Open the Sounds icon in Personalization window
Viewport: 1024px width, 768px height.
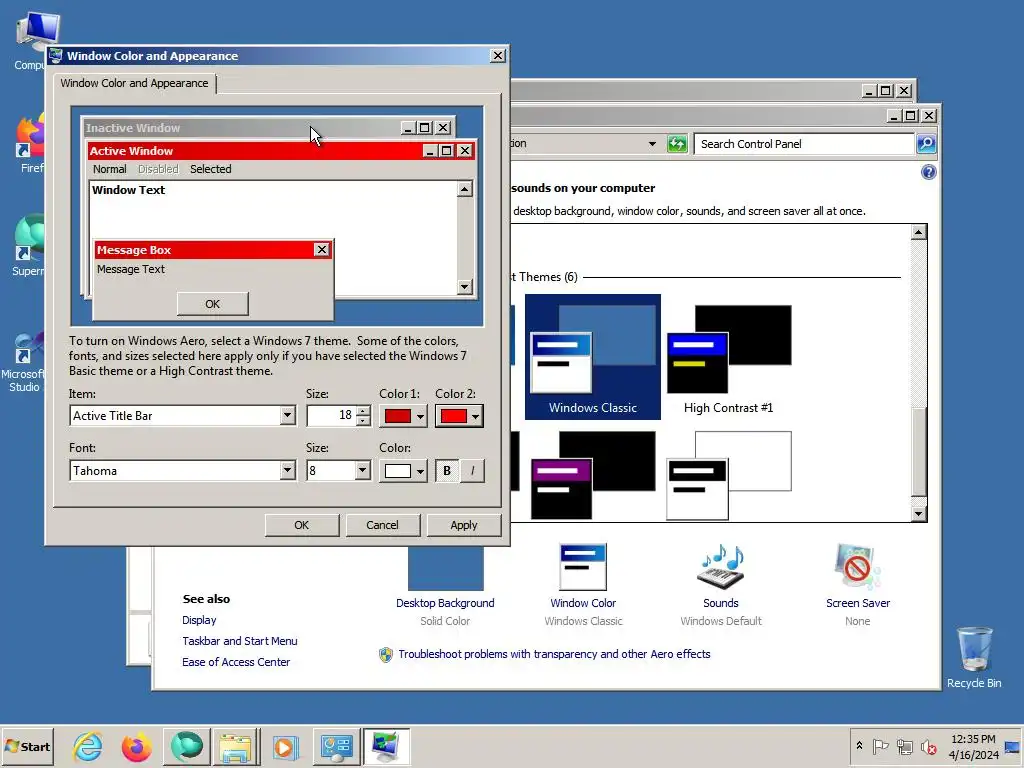721,568
